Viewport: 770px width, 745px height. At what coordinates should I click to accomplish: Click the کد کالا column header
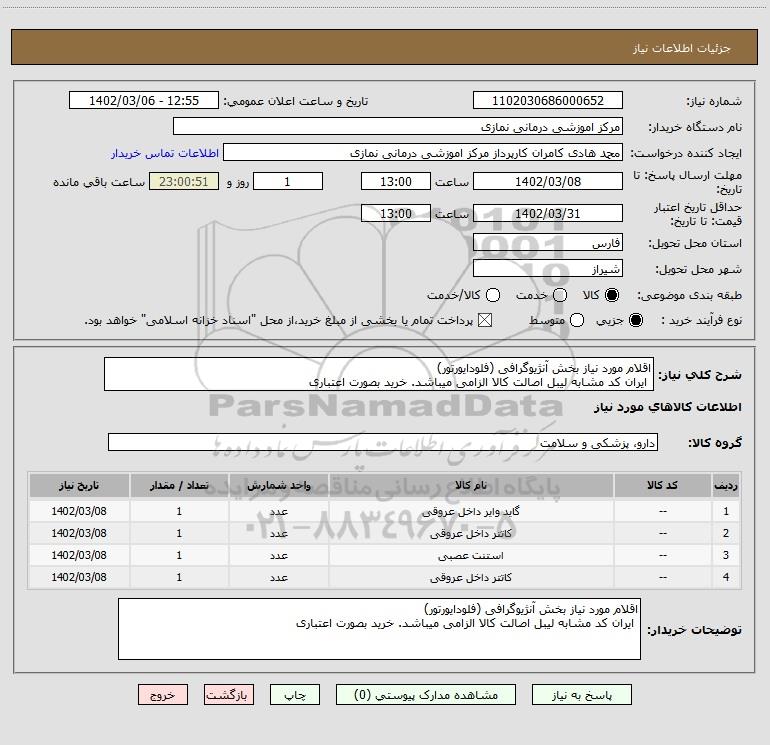(662, 486)
